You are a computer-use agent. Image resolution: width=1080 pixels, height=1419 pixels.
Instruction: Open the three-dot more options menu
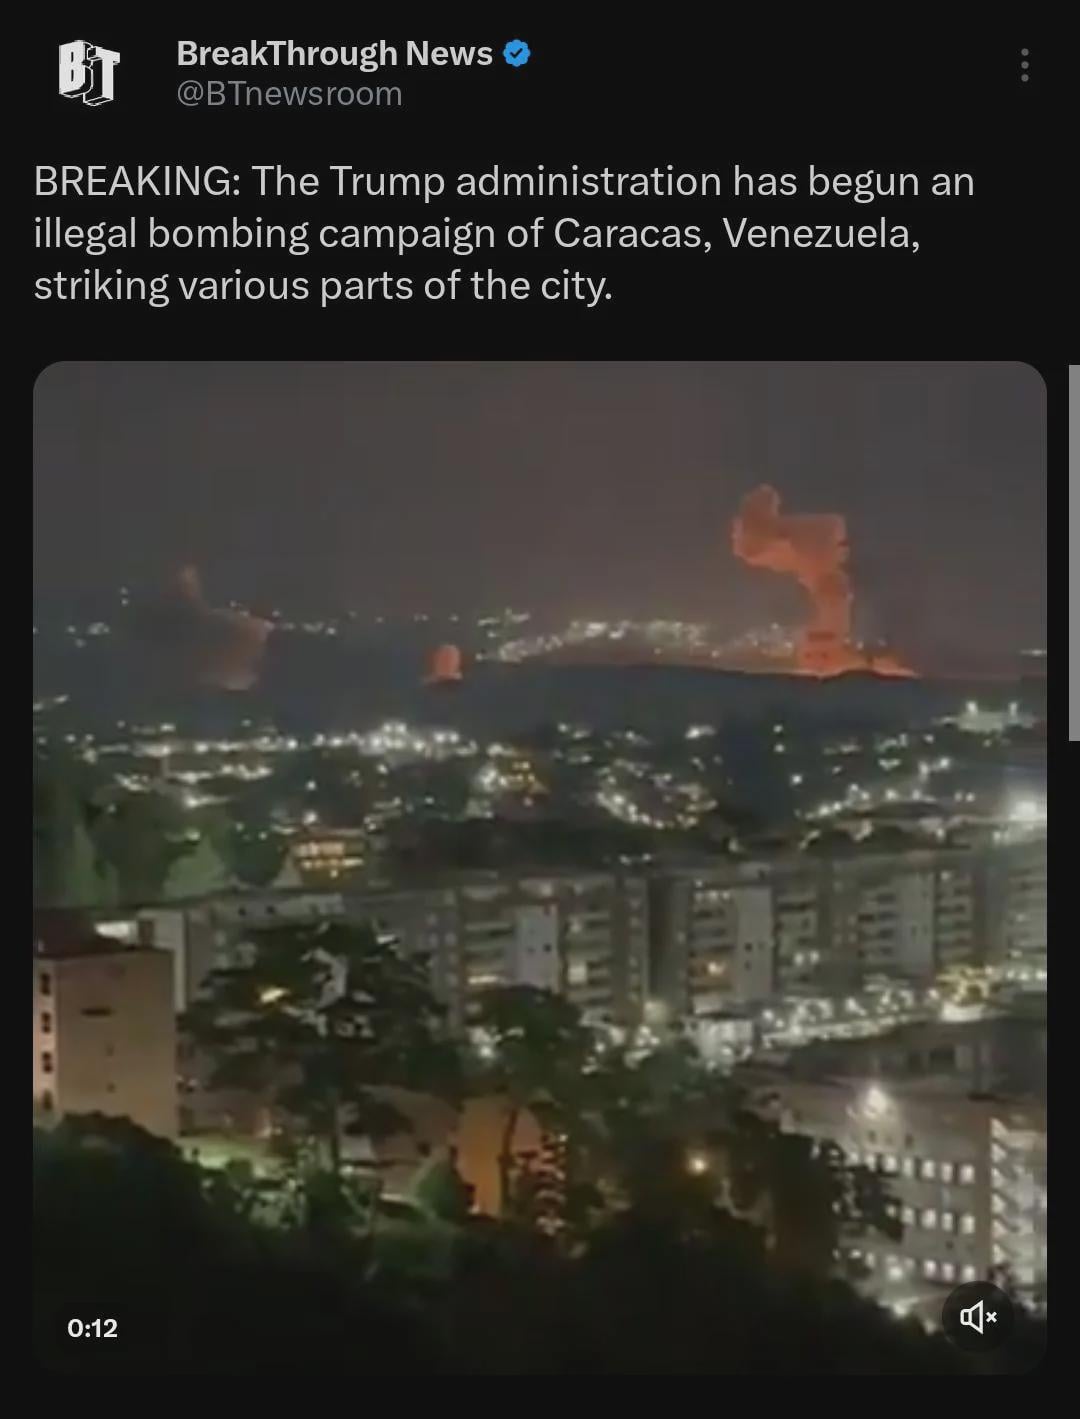(x=1024, y=65)
